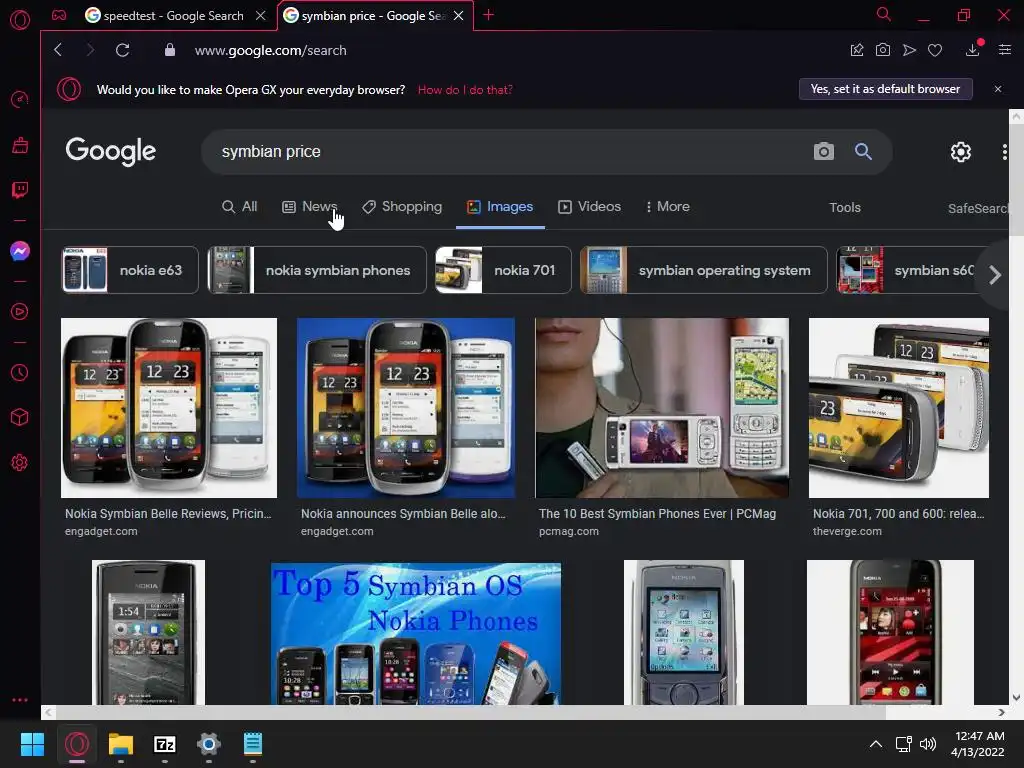Open sidebar three-dots setup menu
The height and width of the screenshot is (768, 1024).
(x=20, y=699)
